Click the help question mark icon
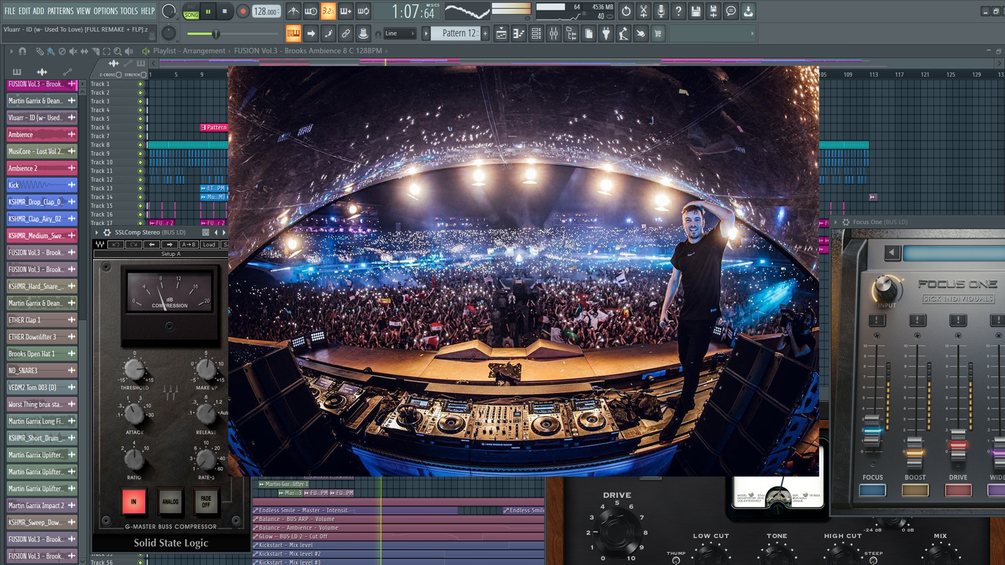Viewport: 1005px width, 565px height. pyautogui.click(x=678, y=11)
